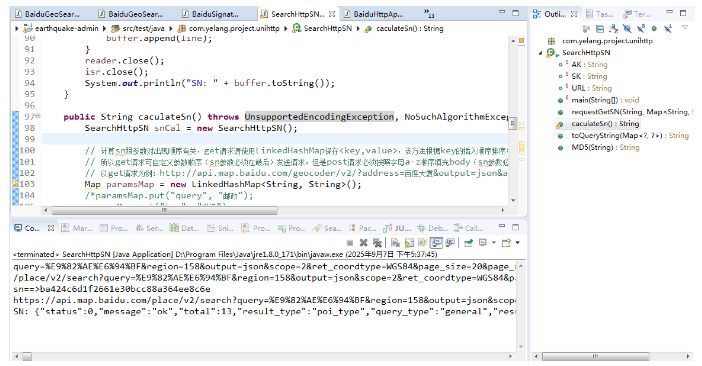702x366 pixels.
Task: Toggle Hide Local Types in Outline
Action: (668, 29)
